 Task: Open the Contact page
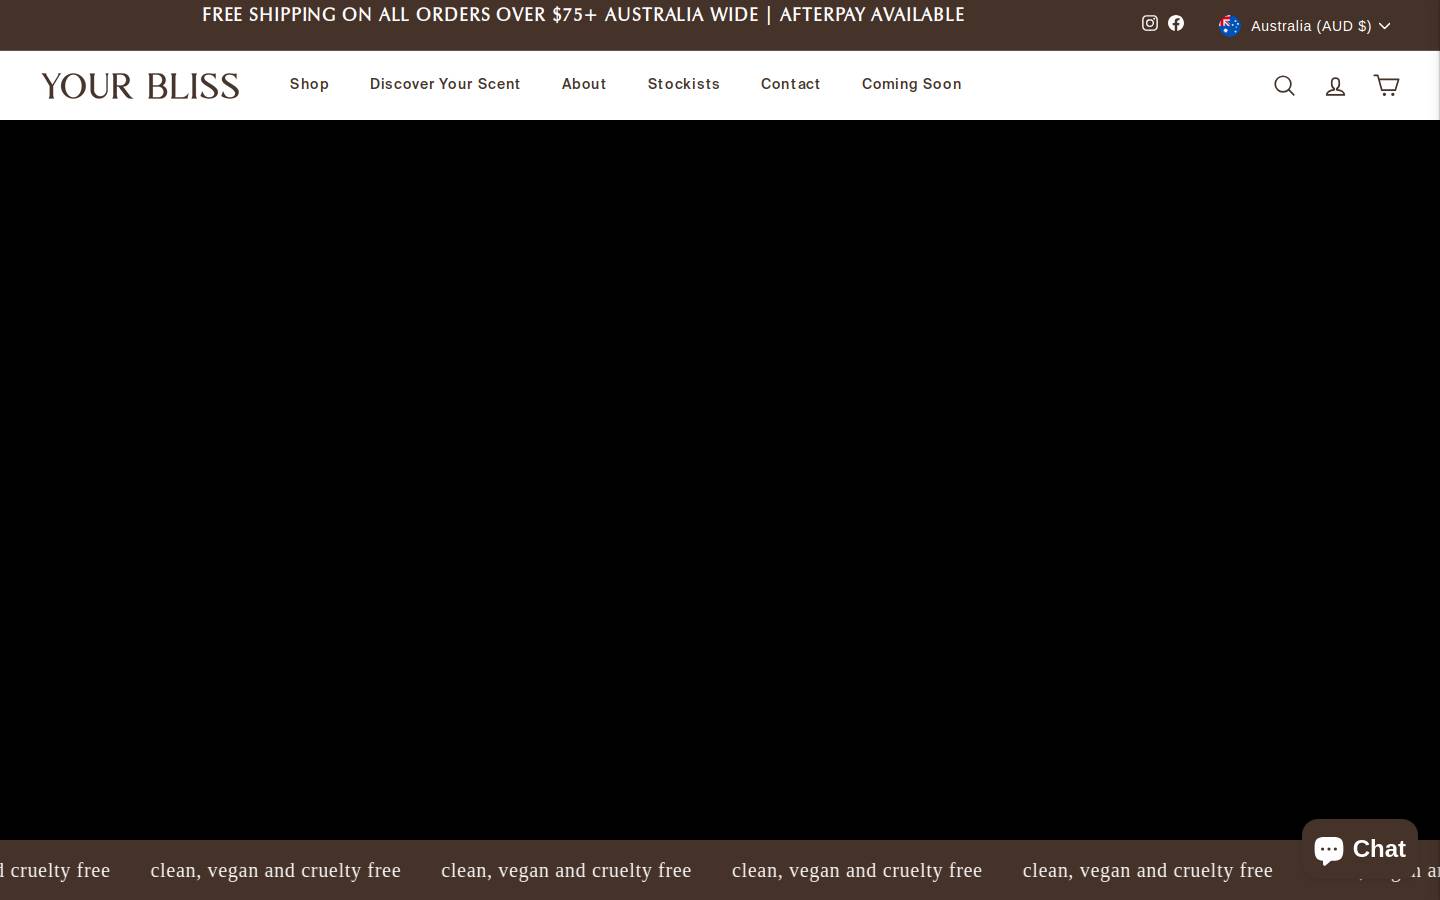point(791,84)
